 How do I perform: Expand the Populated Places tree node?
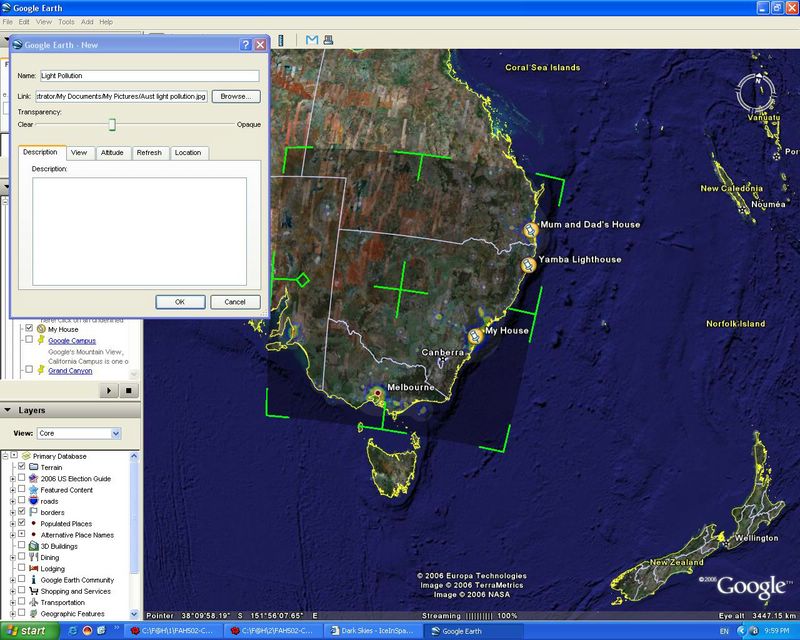coord(13,523)
